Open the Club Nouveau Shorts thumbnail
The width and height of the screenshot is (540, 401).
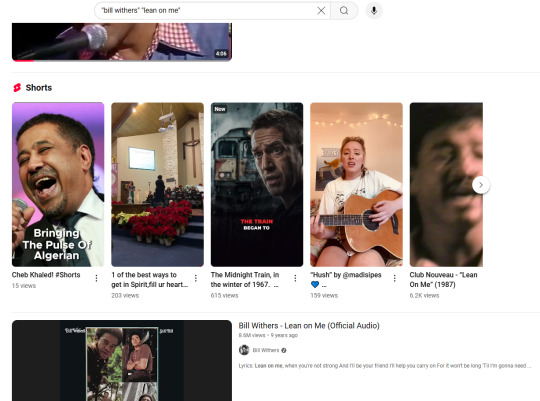coord(446,184)
